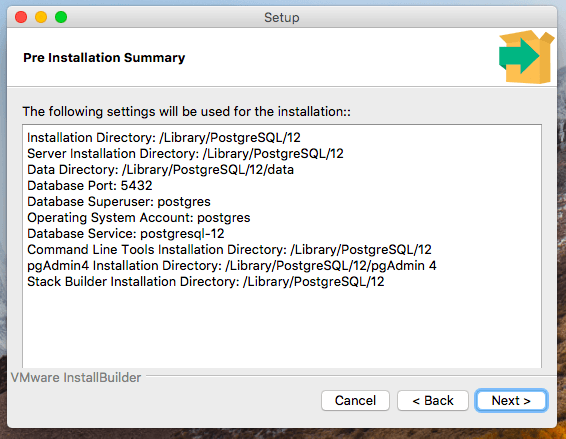
Task: Click the Setup title bar text
Action: 282,17
